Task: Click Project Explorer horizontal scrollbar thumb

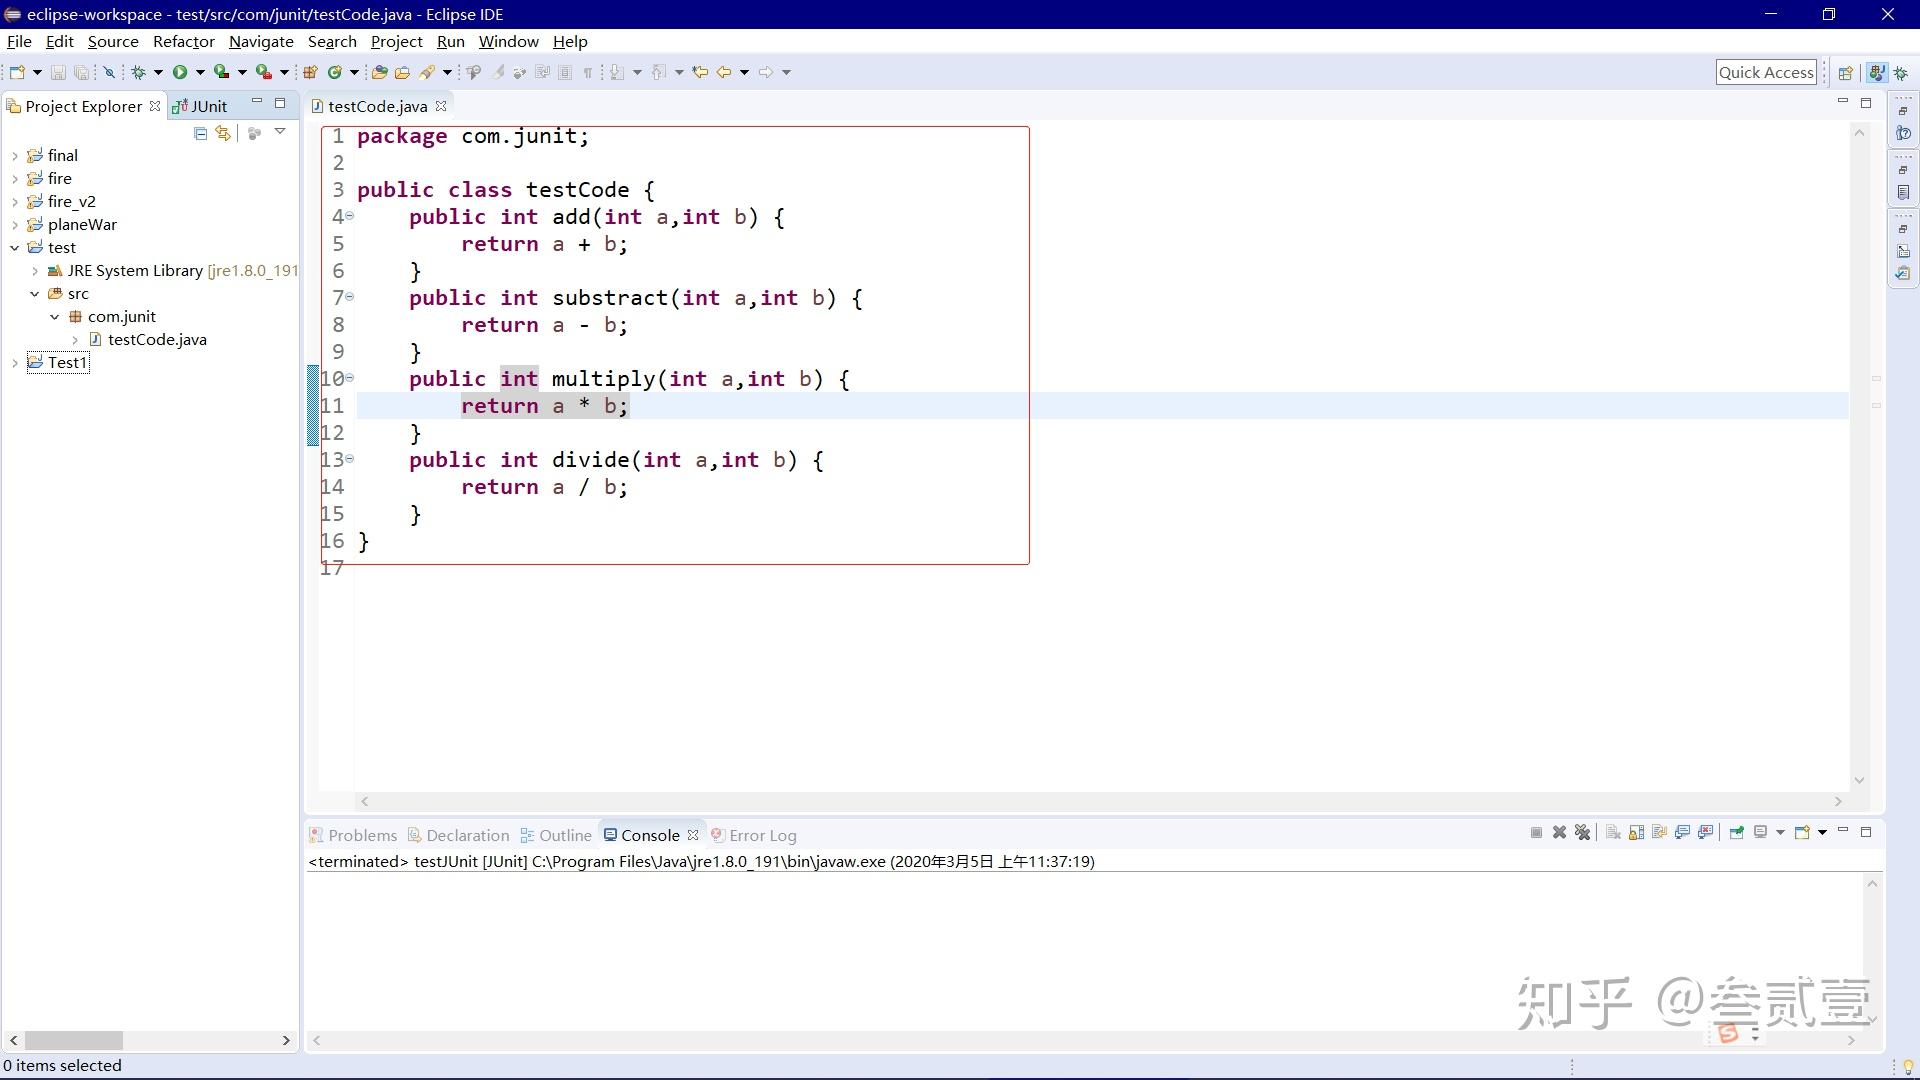Action: click(x=73, y=1040)
